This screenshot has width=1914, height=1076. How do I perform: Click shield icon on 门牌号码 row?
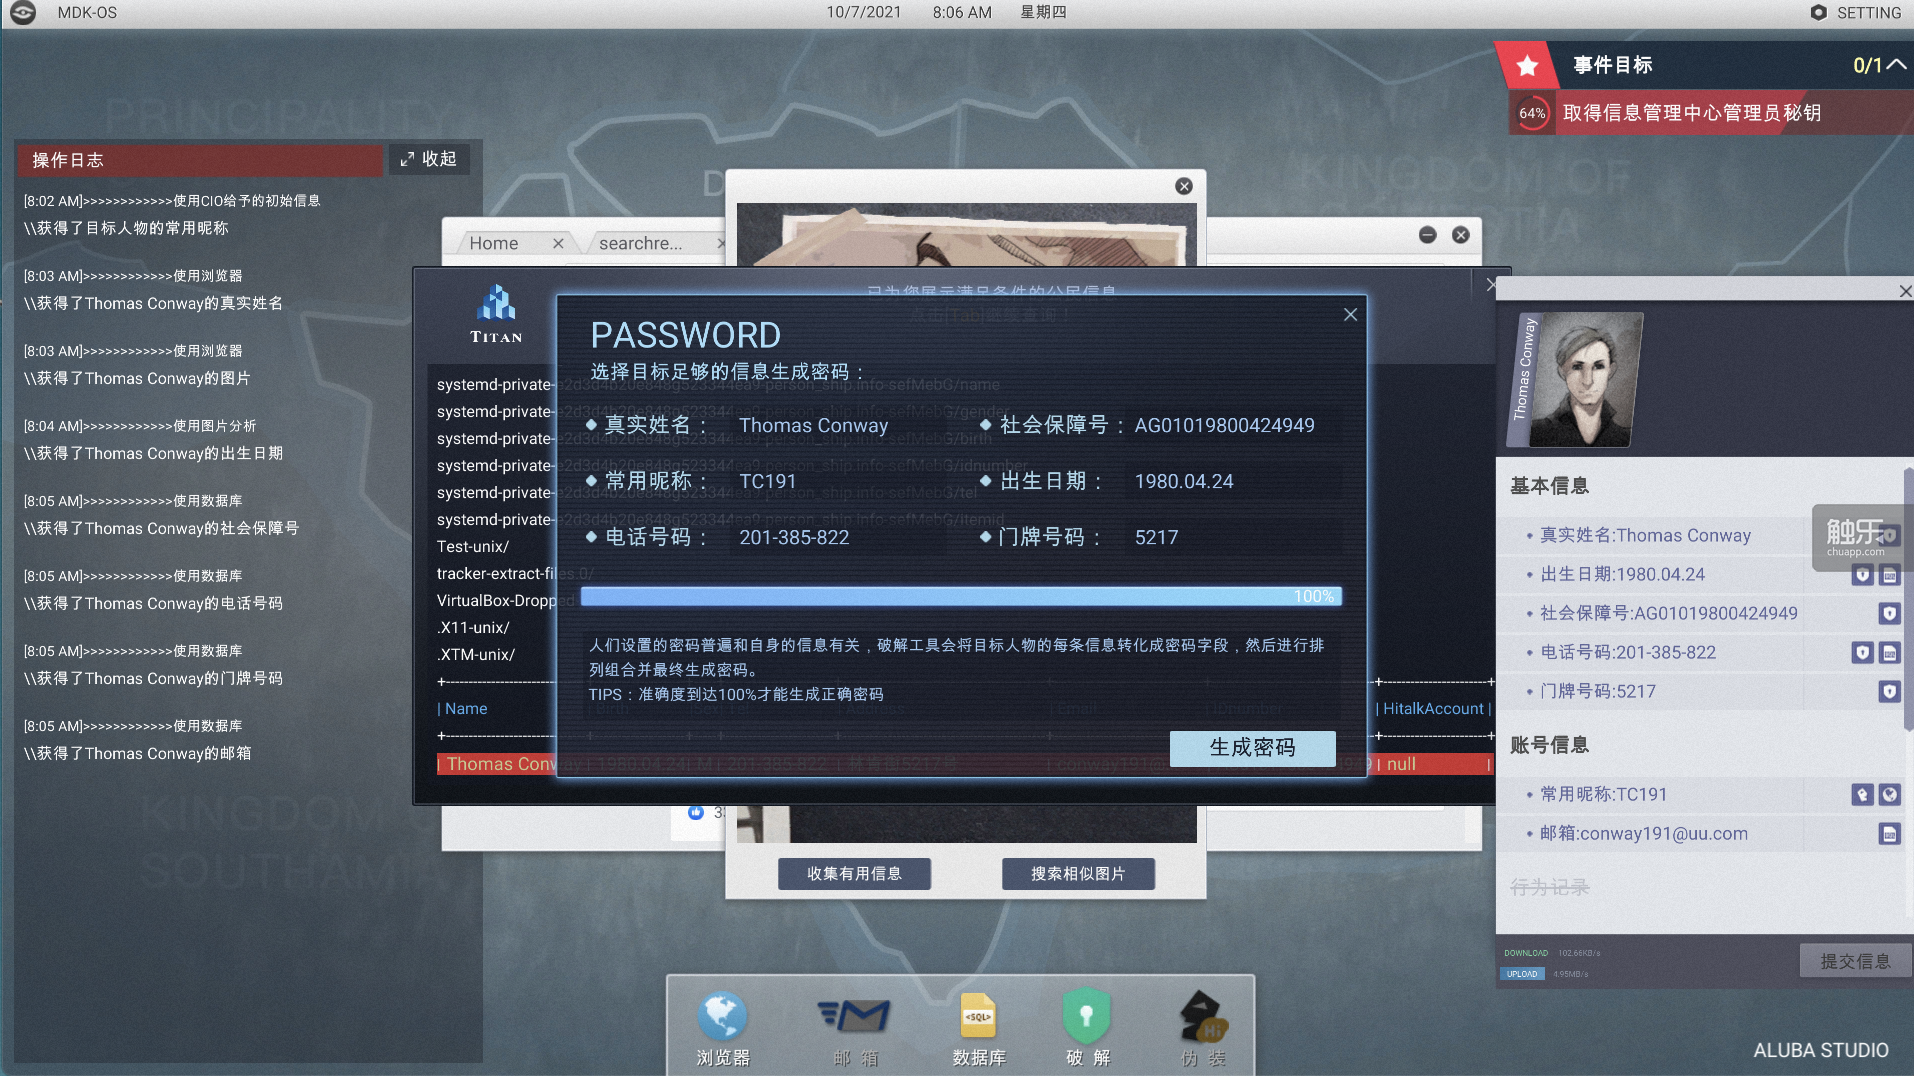pos(1889,692)
